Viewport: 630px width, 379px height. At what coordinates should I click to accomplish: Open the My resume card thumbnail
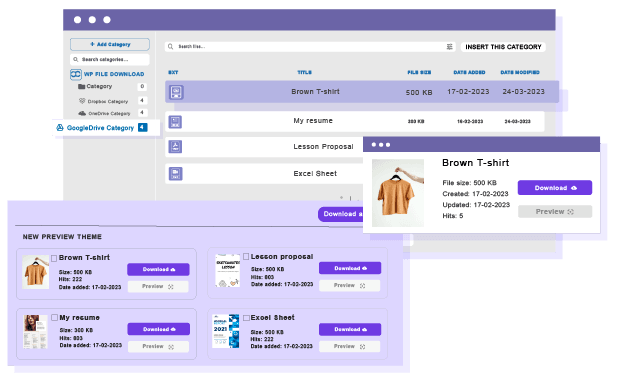click(35, 332)
